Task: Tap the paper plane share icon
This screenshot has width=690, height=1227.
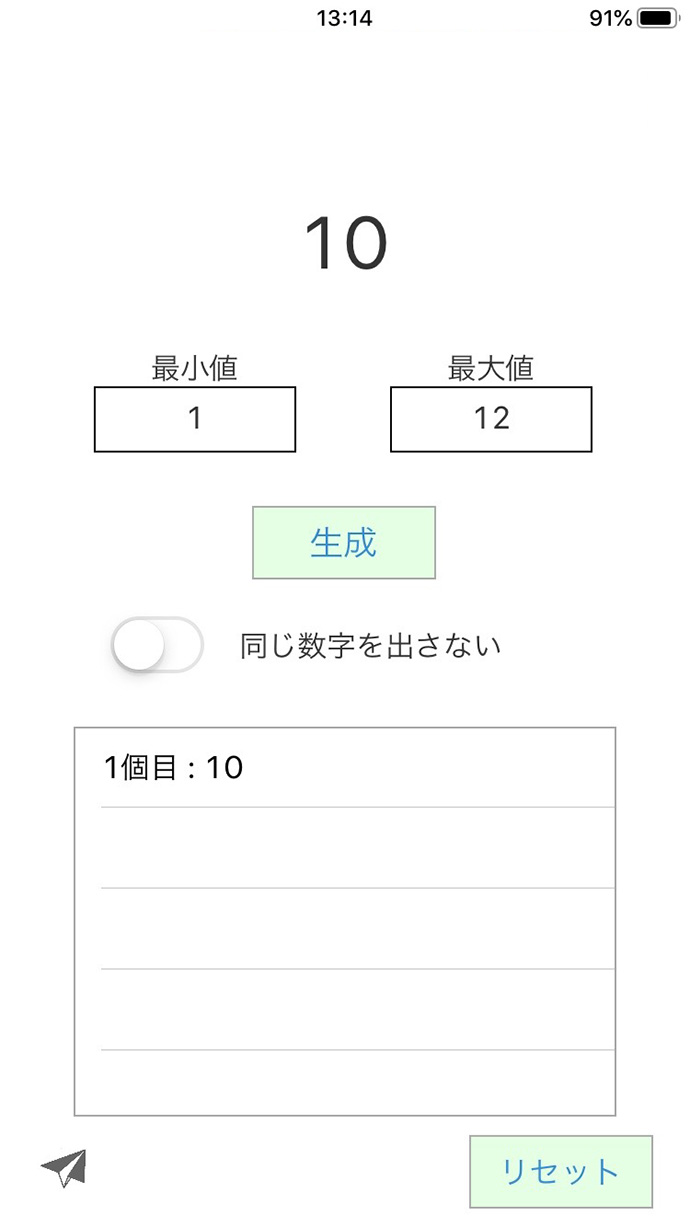Action: pyautogui.click(x=64, y=1167)
